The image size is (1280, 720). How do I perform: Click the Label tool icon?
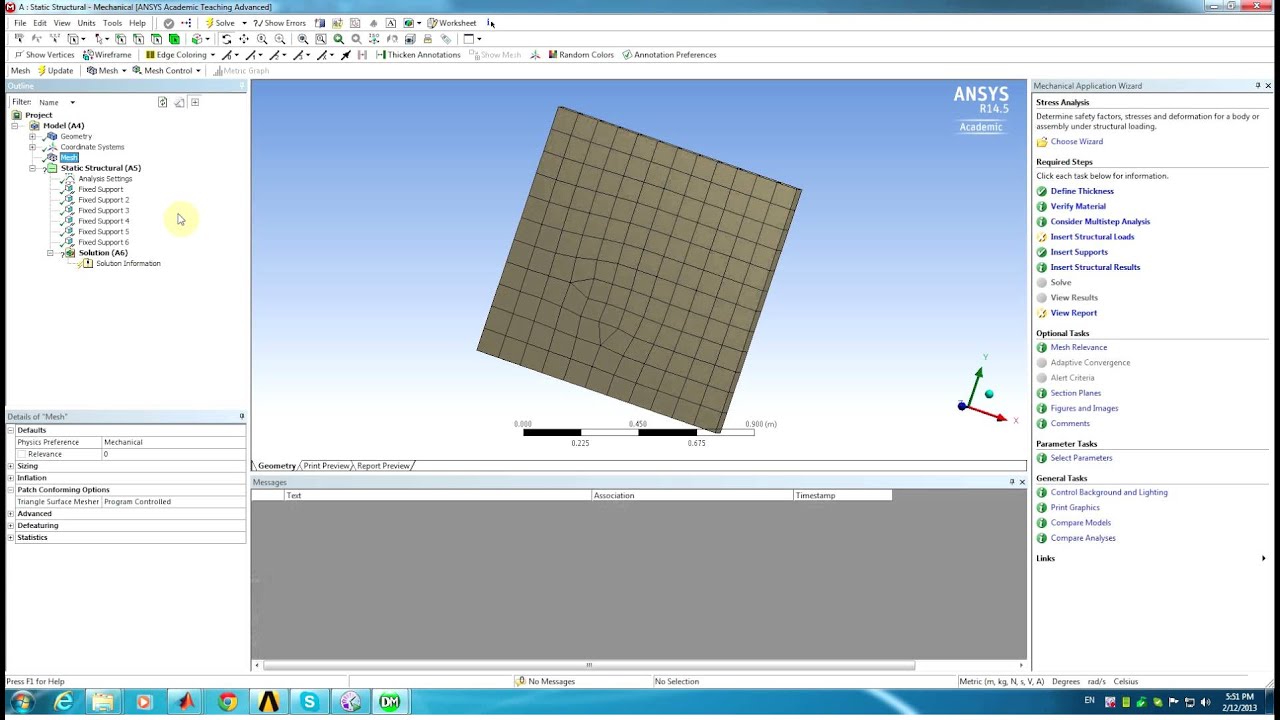tap(19, 39)
